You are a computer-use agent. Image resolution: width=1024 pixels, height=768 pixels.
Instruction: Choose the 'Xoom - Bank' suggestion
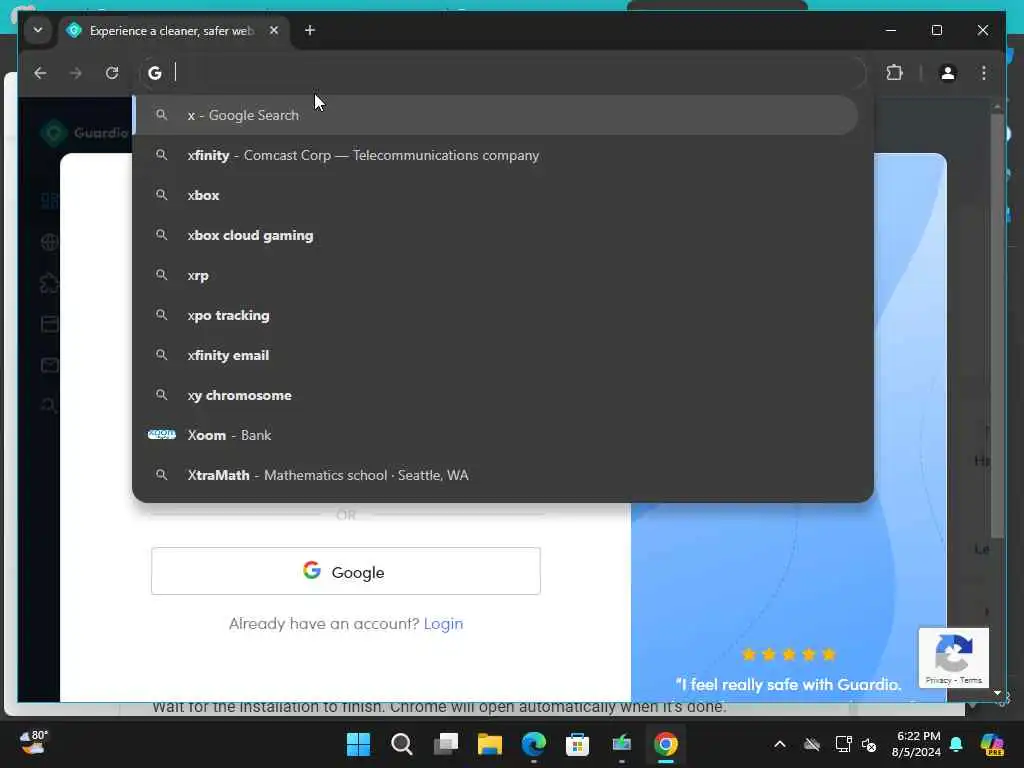pos(496,435)
